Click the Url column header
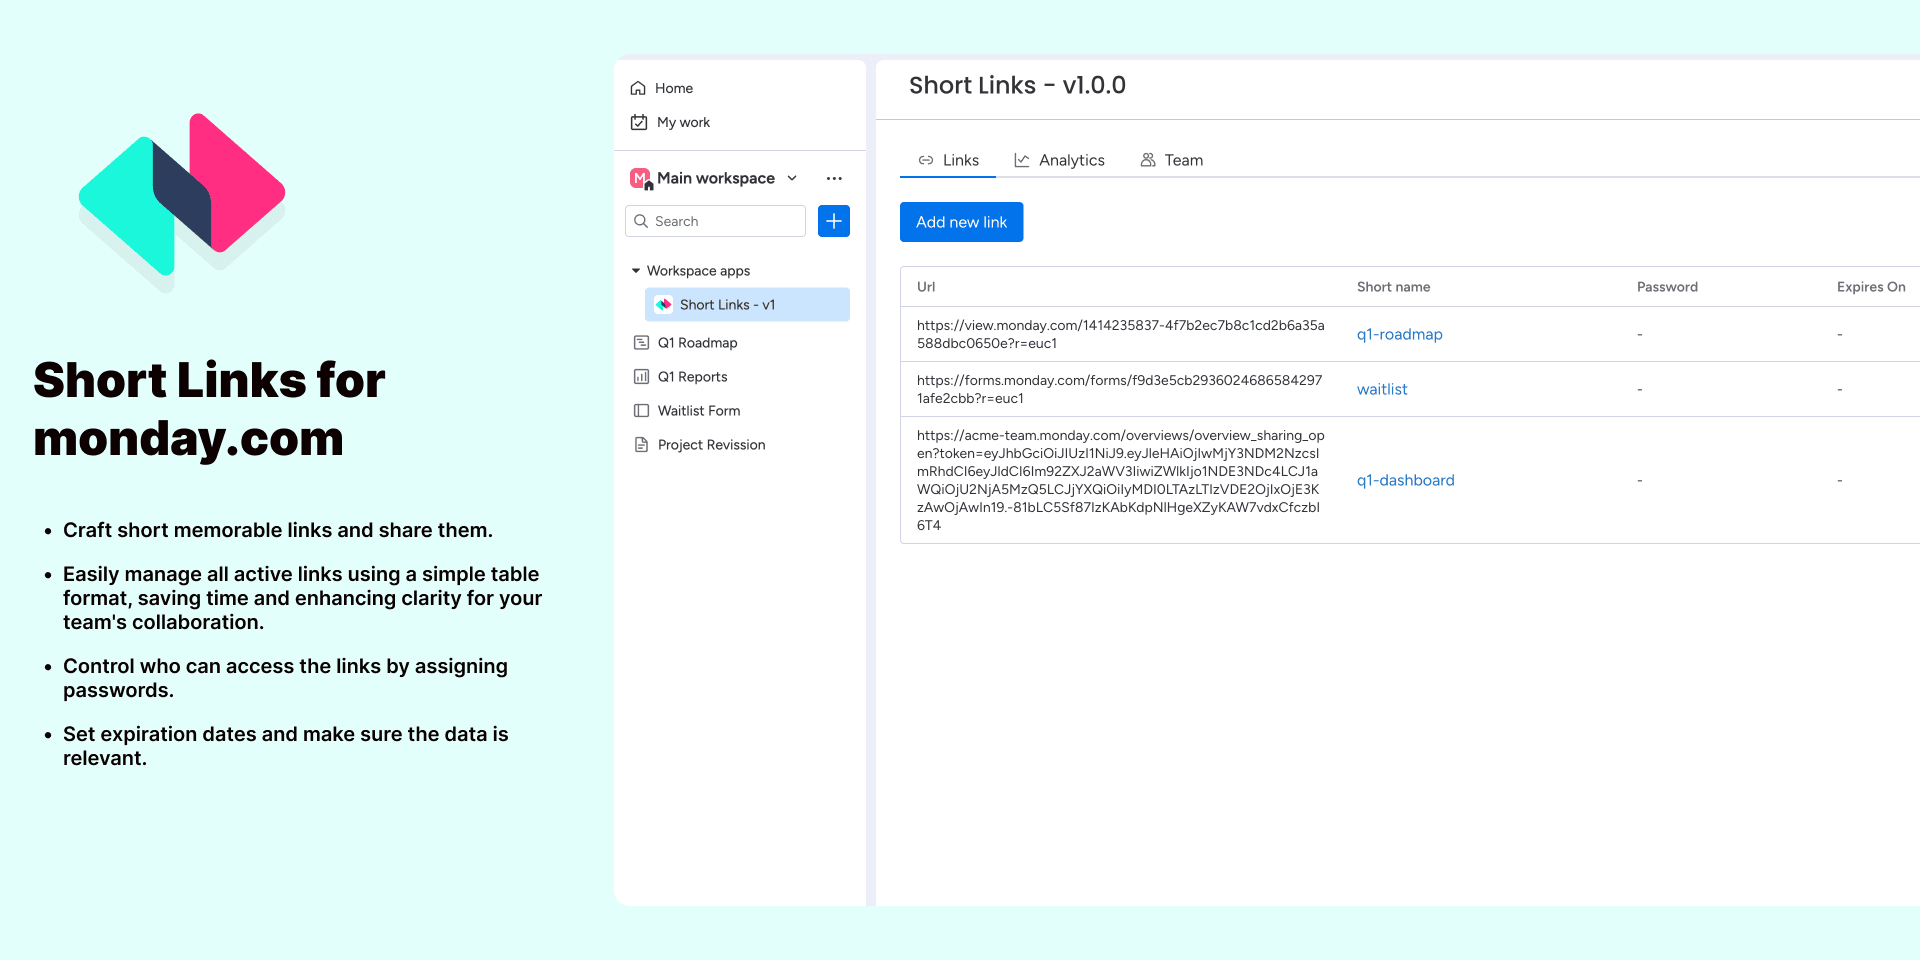The height and width of the screenshot is (960, 1920). click(x=926, y=287)
